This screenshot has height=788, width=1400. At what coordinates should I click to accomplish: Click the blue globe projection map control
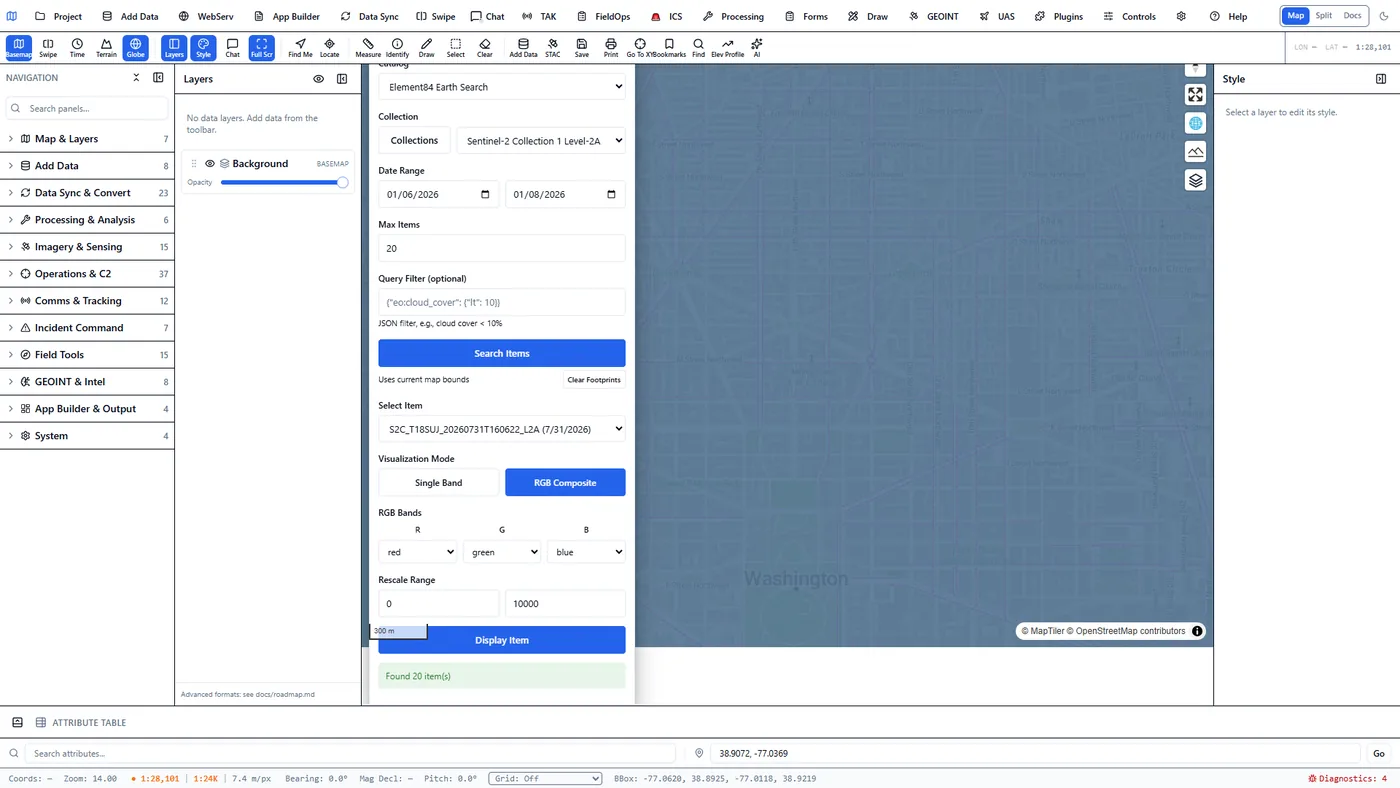coord(1195,123)
